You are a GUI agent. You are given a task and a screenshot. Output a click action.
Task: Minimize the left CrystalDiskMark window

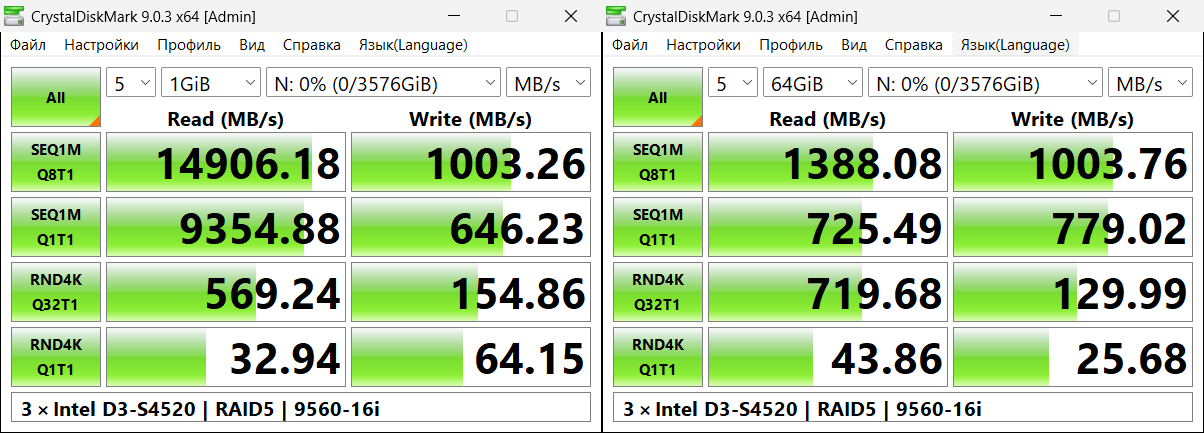(x=455, y=17)
